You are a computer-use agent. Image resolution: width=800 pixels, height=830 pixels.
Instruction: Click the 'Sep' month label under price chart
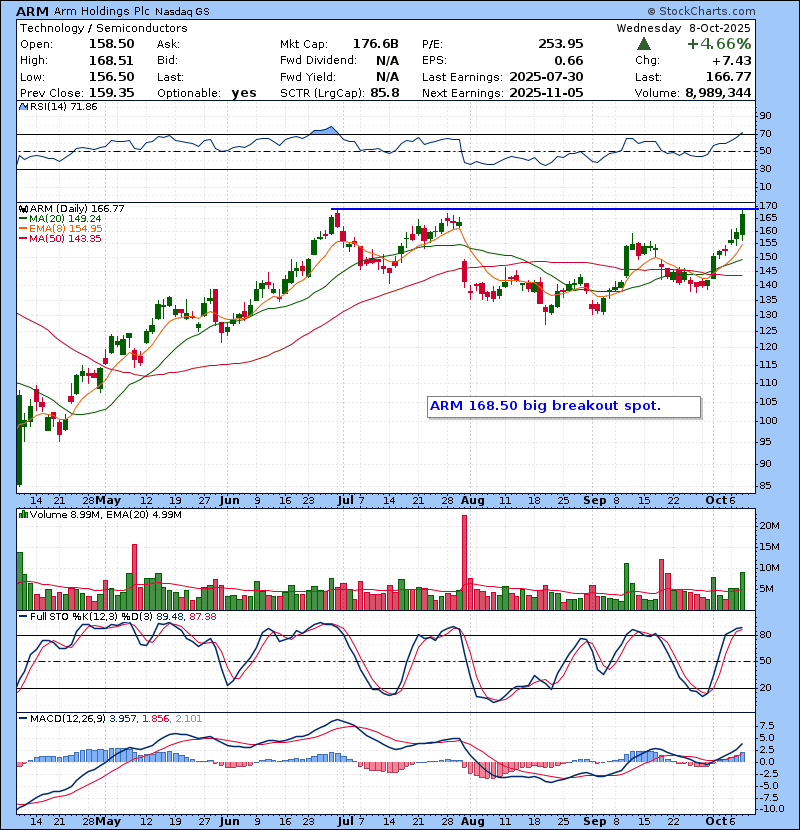595,500
